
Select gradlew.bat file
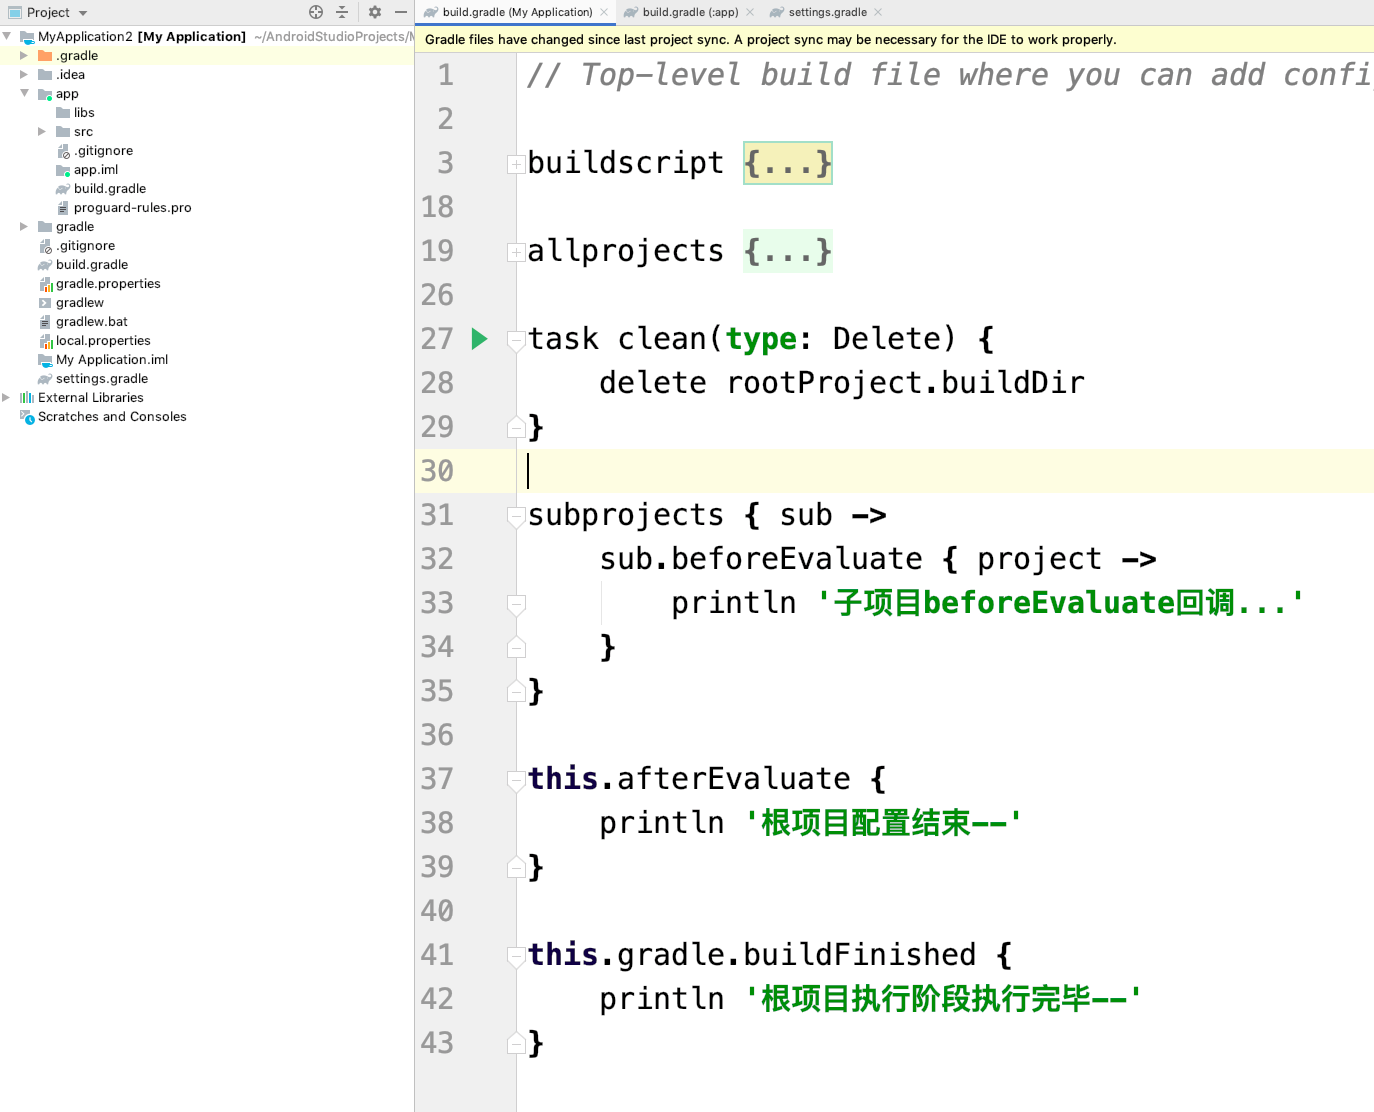(x=92, y=322)
